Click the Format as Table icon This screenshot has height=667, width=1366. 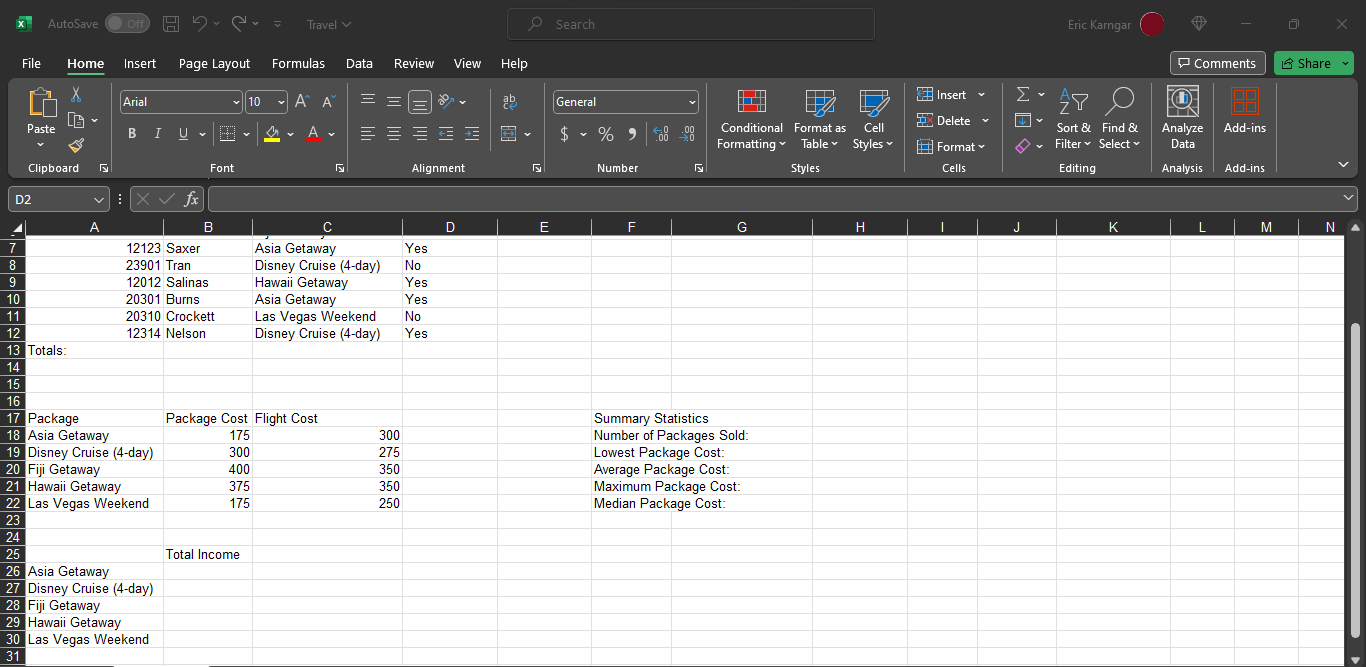coord(819,118)
